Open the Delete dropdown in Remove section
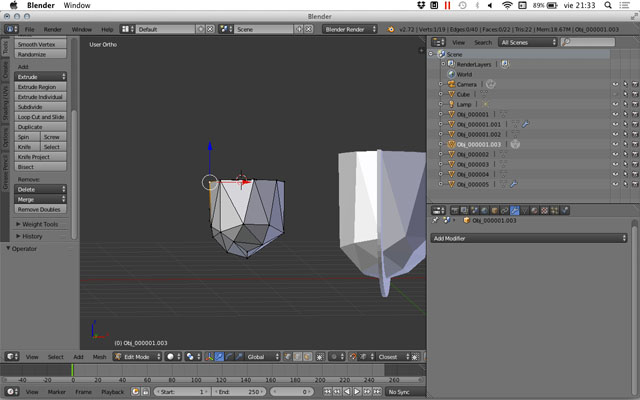The width and height of the screenshot is (640, 400). [40, 189]
